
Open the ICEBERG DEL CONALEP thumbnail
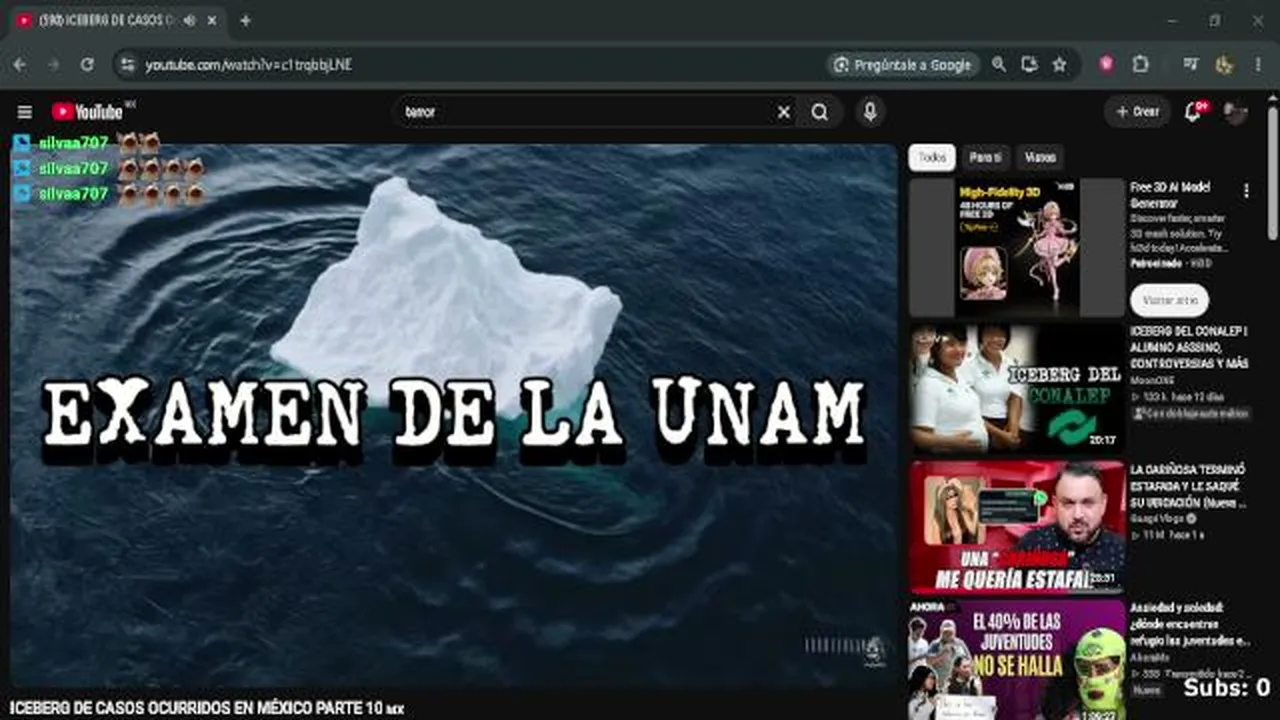pyautogui.click(x=1017, y=388)
